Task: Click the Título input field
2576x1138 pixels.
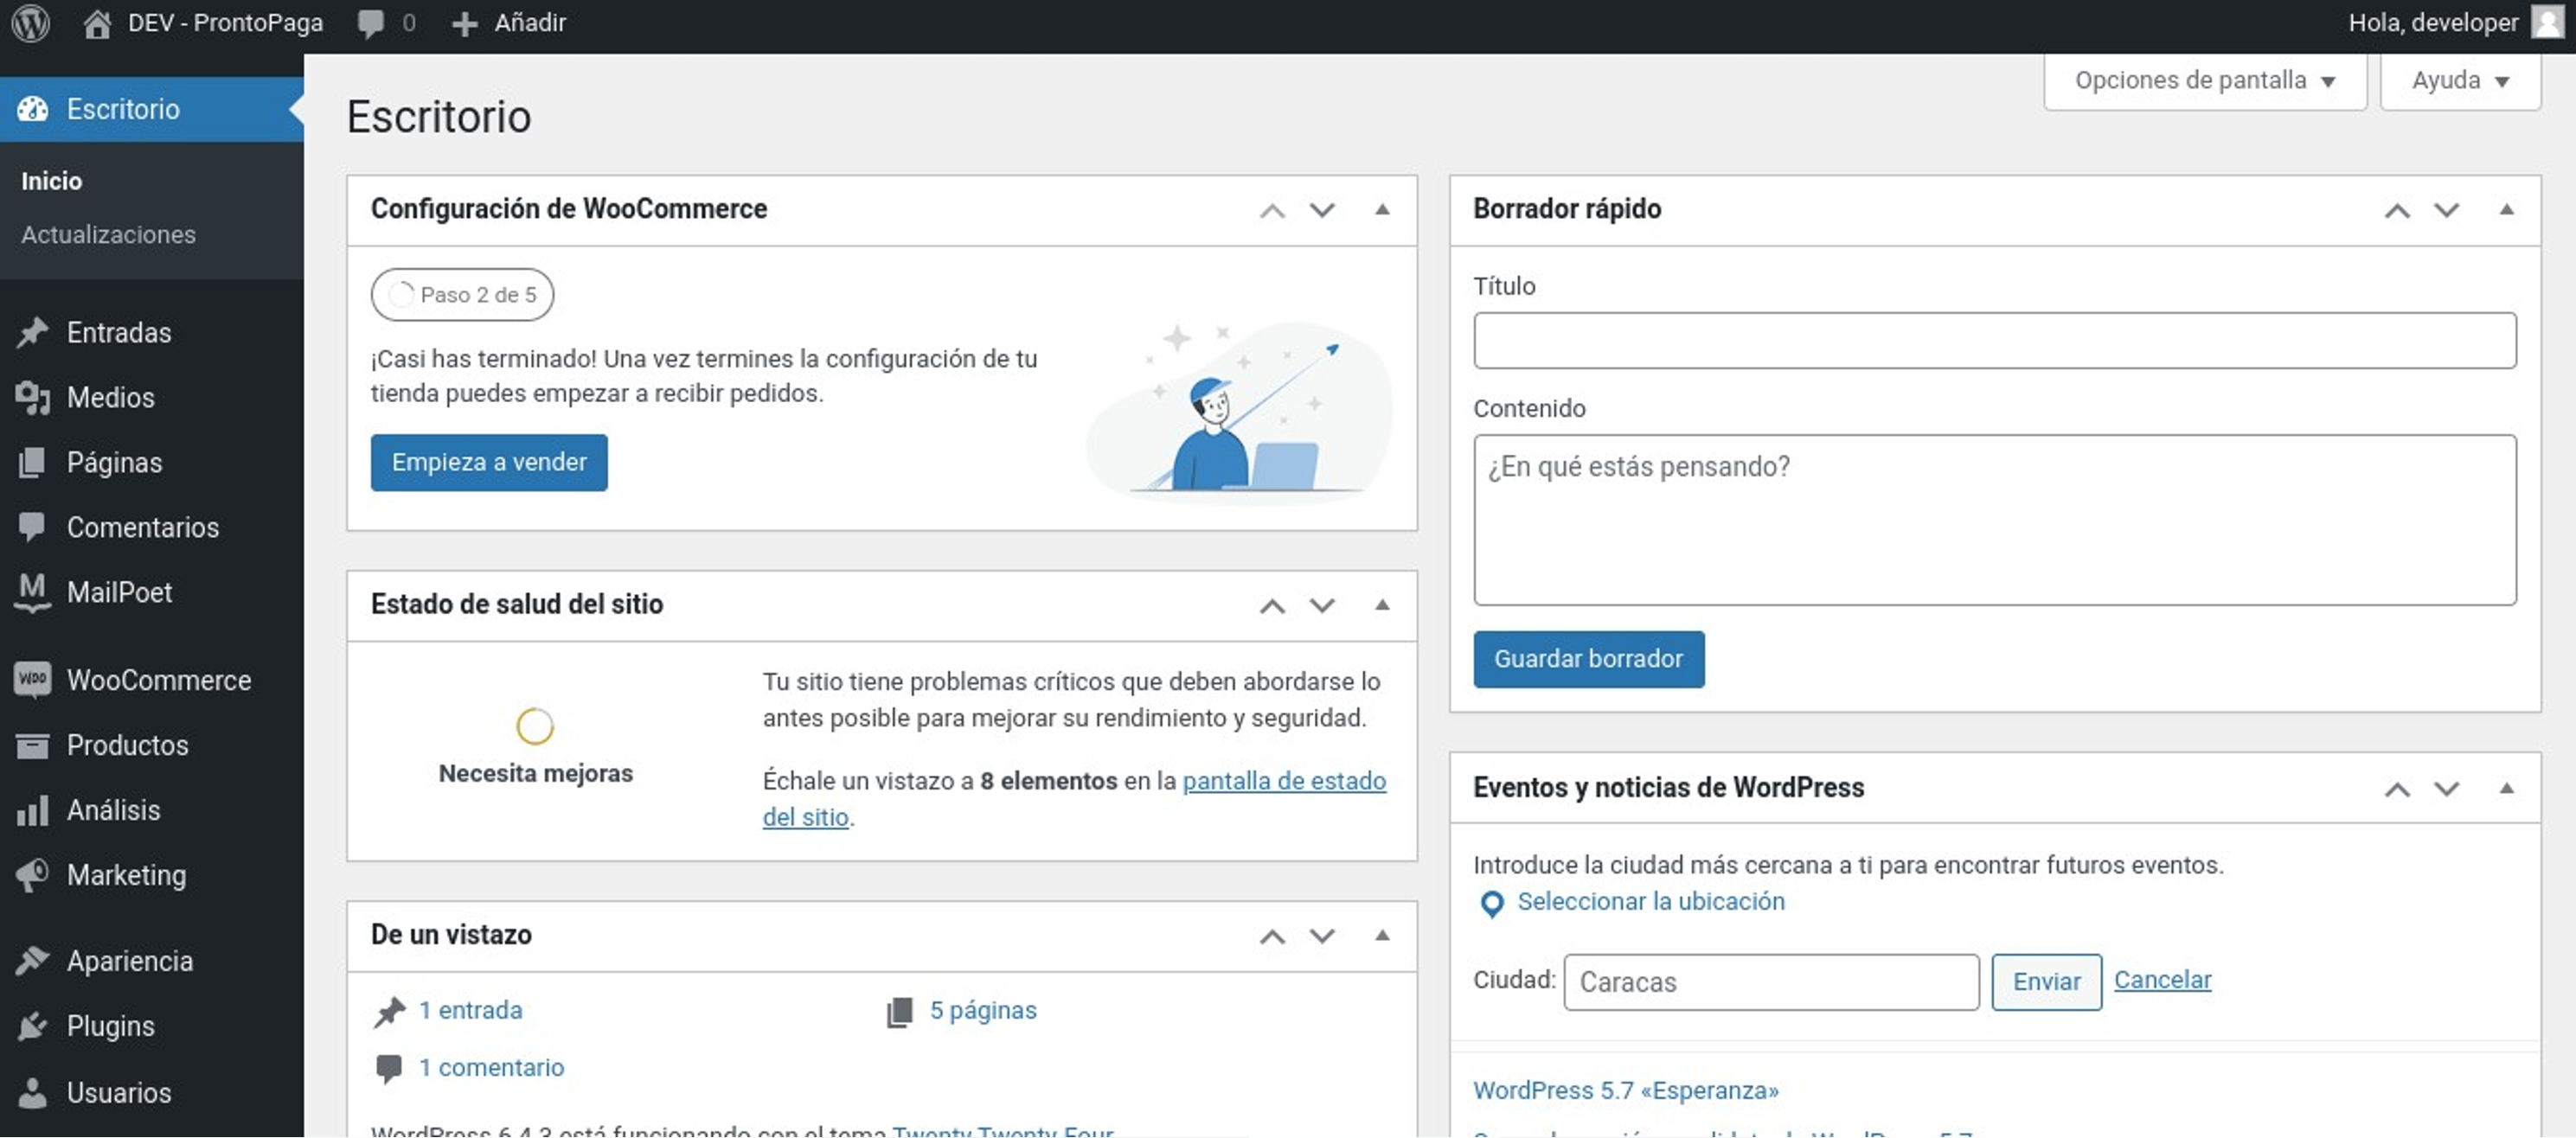Action: click(1993, 340)
